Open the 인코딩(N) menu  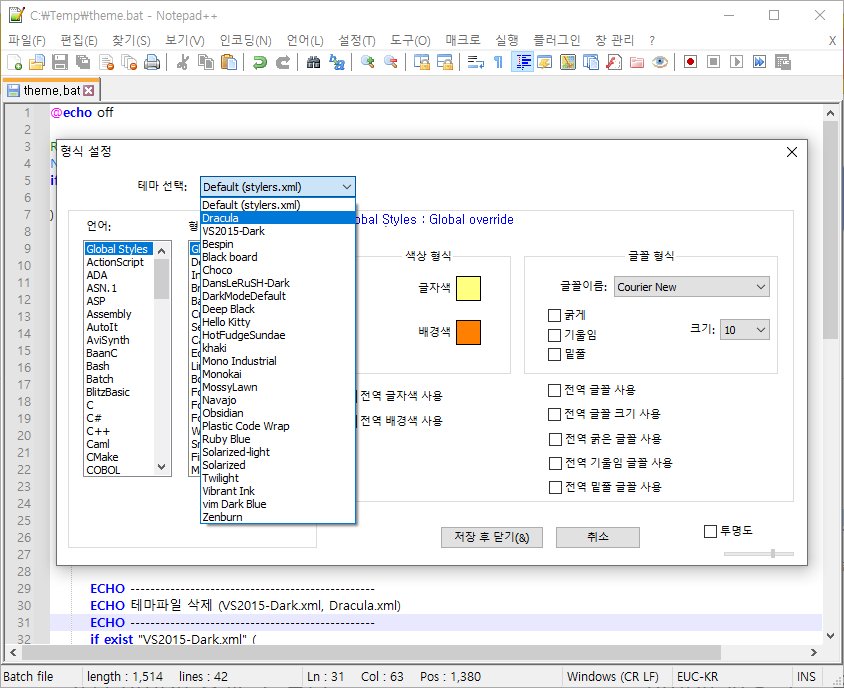click(245, 40)
